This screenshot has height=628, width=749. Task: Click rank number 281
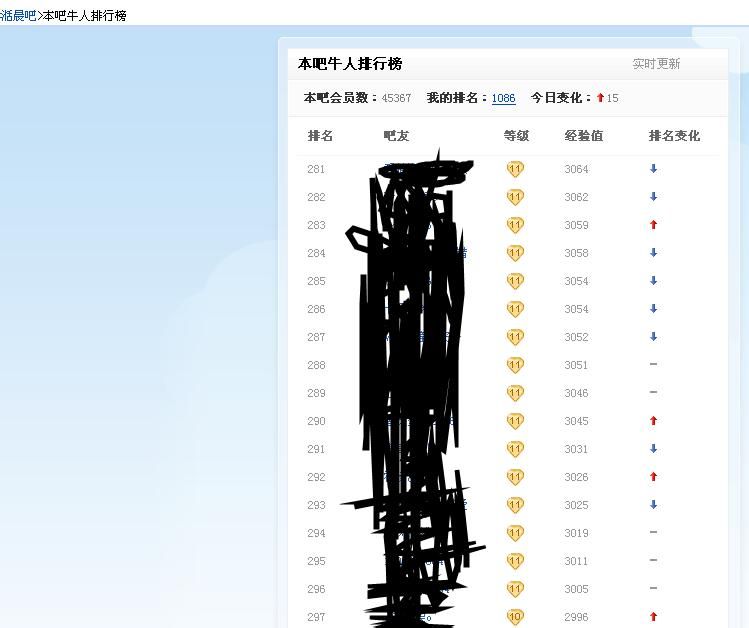pyautogui.click(x=316, y=169)
